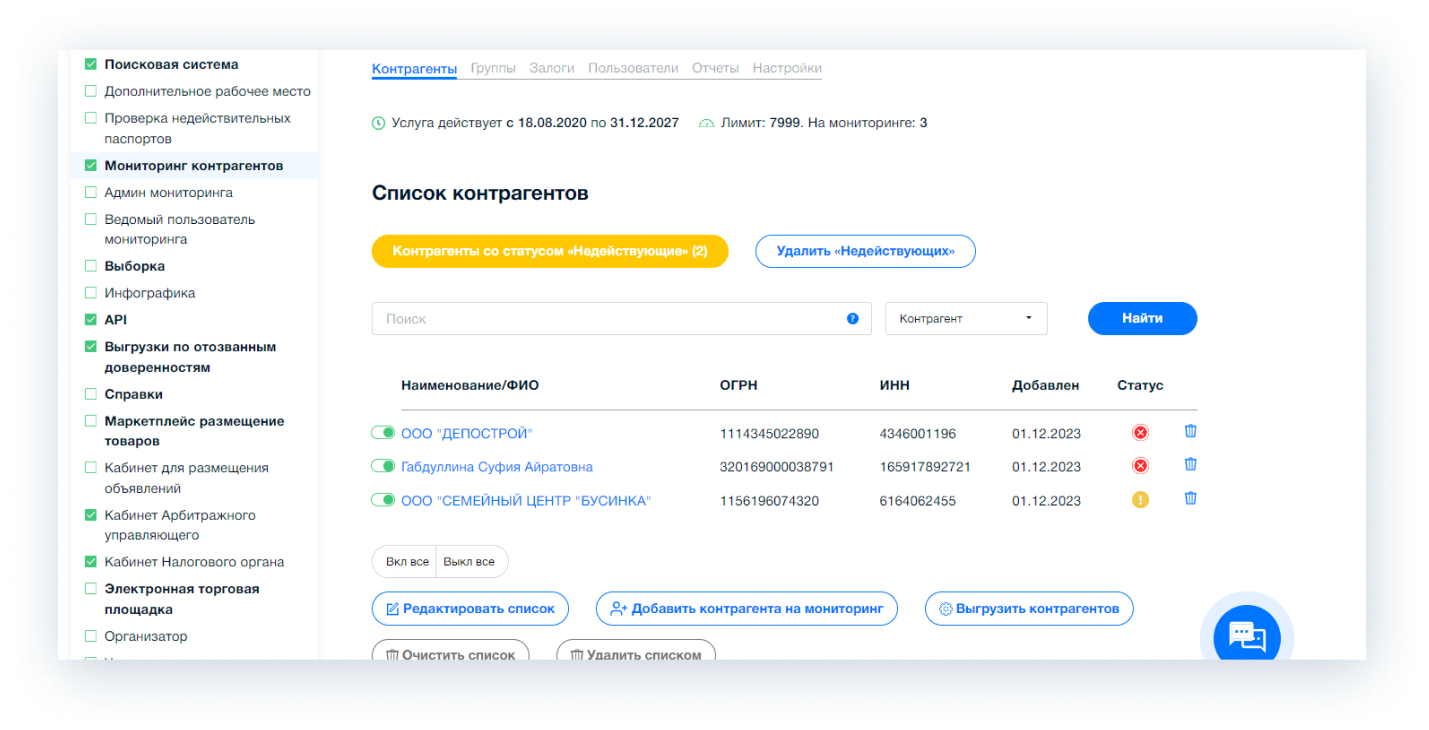Uncheck Выгрузки по отозванным доверенностям checkbox
Image resolution: width=1429 pixels, height=730 pixels.
coord(91,347)
